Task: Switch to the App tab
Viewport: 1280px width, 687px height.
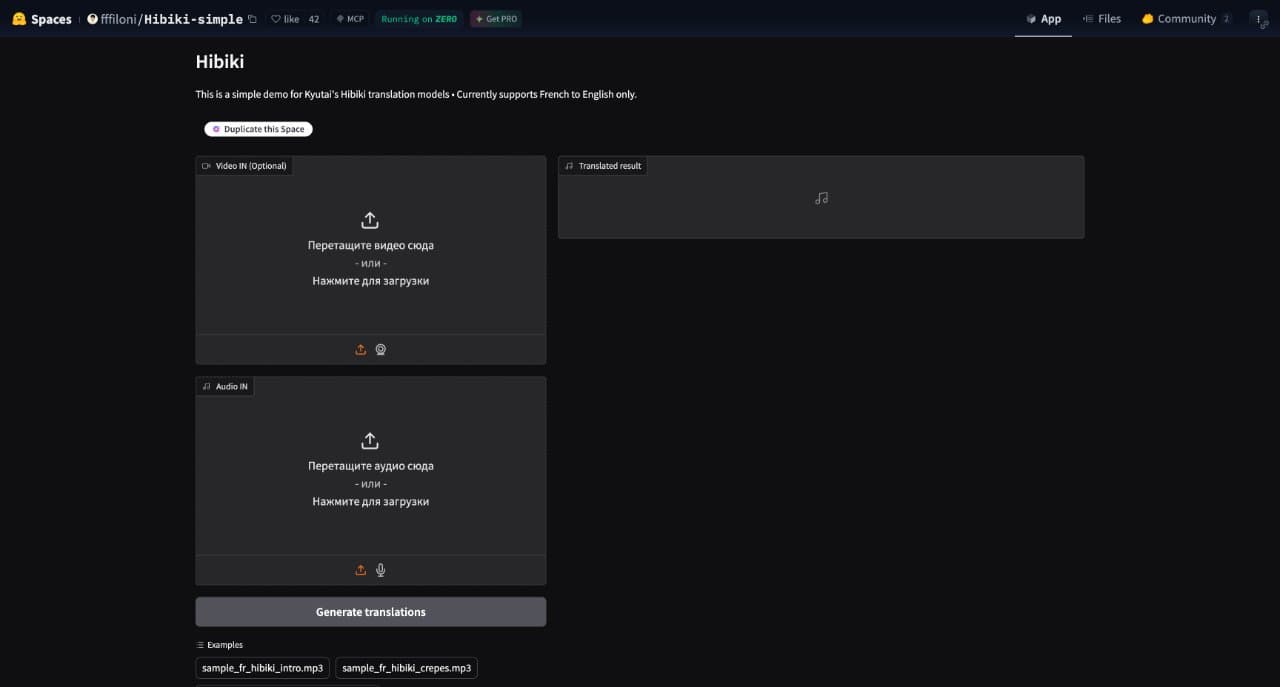Action: (x=1043, y=19)
